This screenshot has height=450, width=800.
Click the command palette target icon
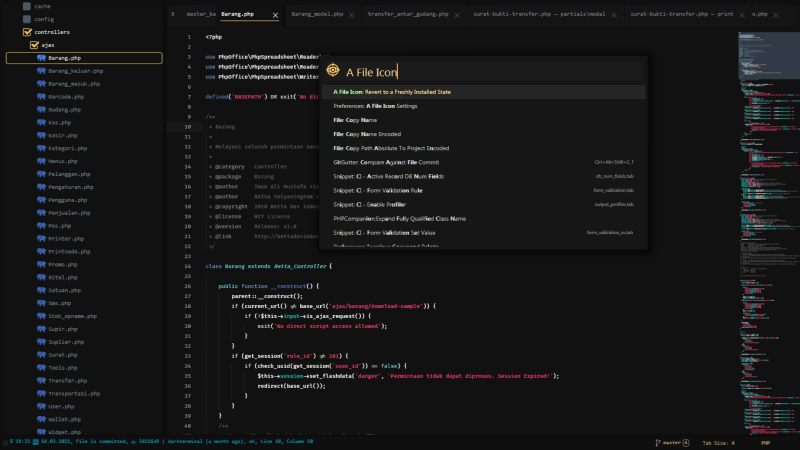333,70
